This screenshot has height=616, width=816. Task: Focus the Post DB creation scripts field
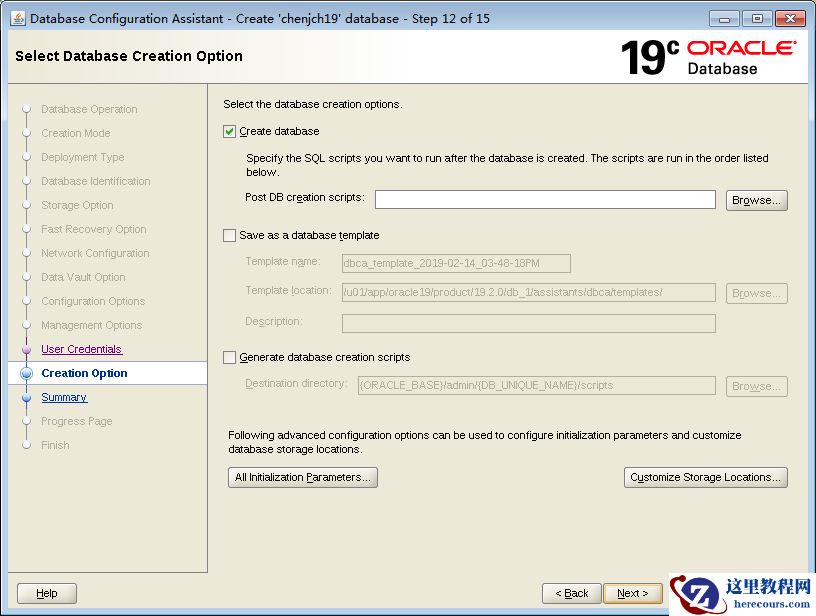tap(545, 200)
